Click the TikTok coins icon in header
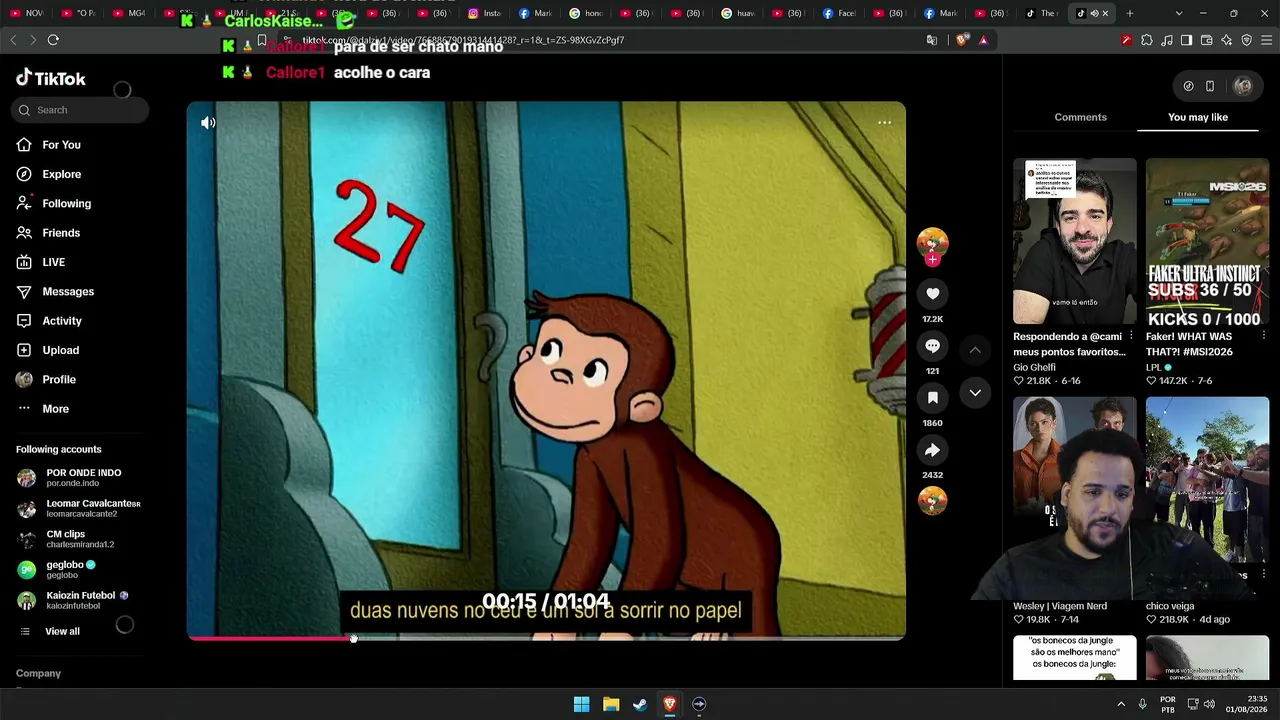 [1188, 86]
